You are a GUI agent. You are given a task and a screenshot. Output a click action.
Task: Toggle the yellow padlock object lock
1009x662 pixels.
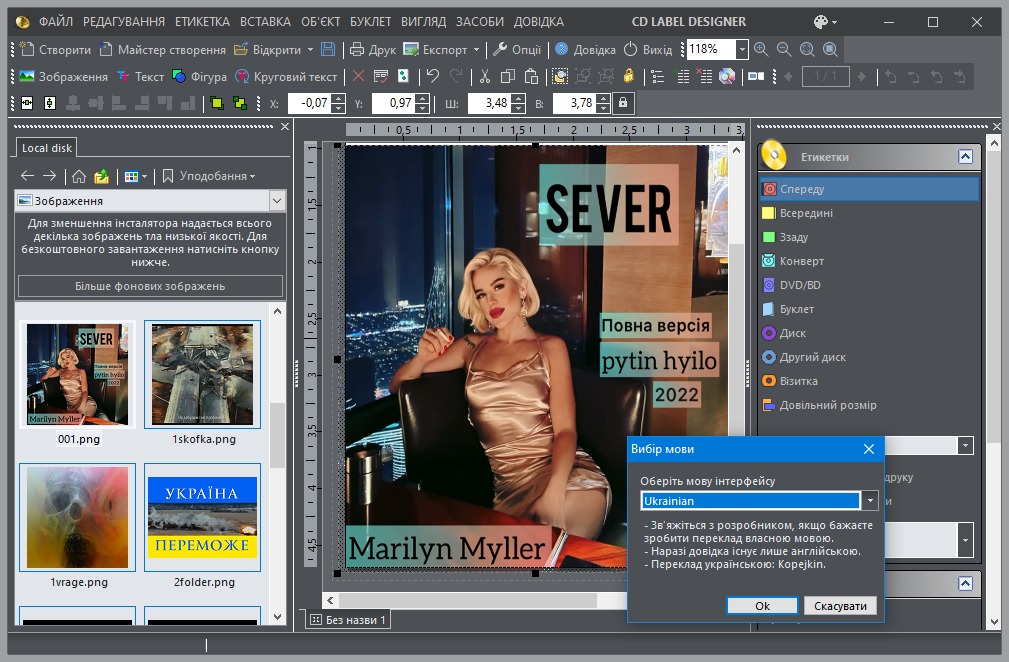coord(628,77)
